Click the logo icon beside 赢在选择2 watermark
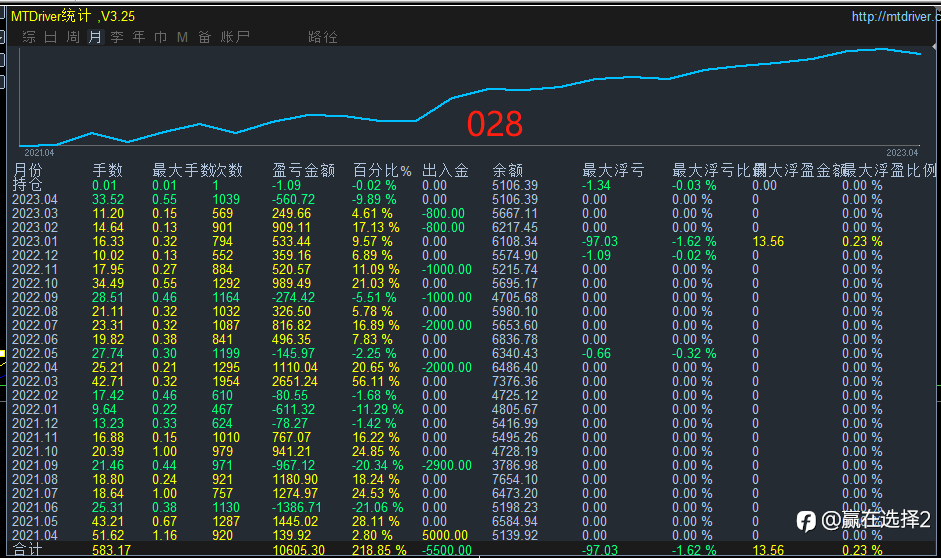Viewport: 941px width, 558px height. pyautogui.click(x=806, y=521)
